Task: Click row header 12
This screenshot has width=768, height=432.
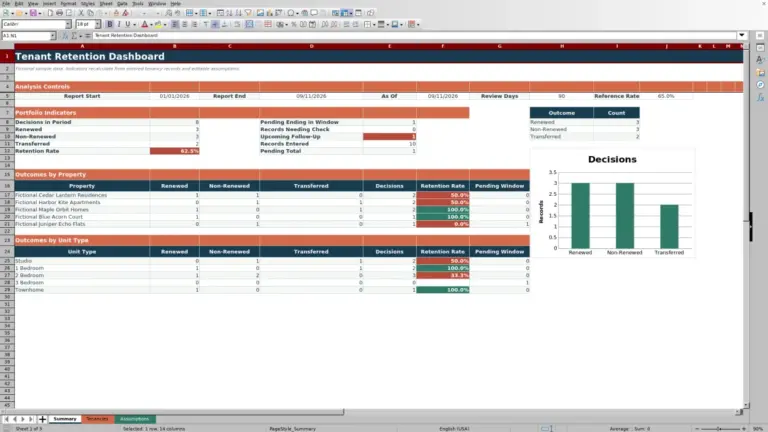Action: tap(7, 151)
